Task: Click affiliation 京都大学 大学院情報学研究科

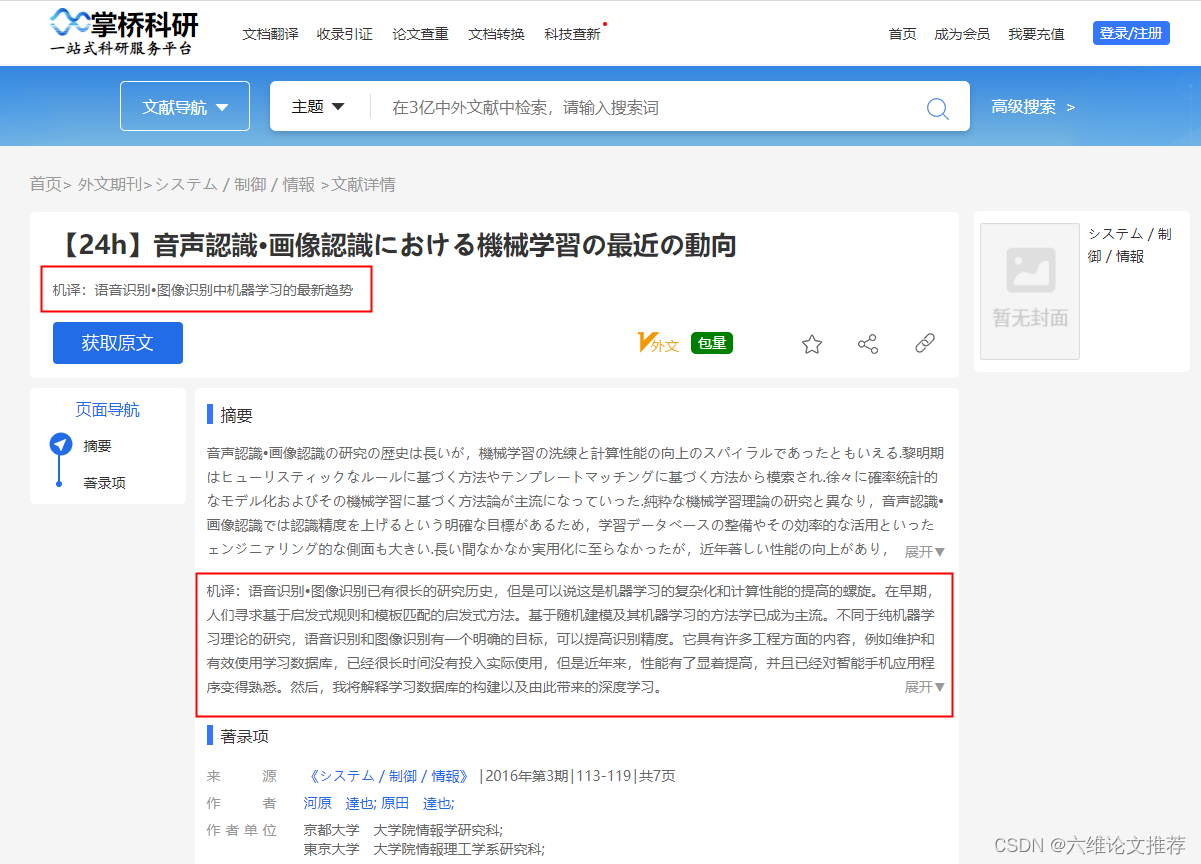Action: 403,829
